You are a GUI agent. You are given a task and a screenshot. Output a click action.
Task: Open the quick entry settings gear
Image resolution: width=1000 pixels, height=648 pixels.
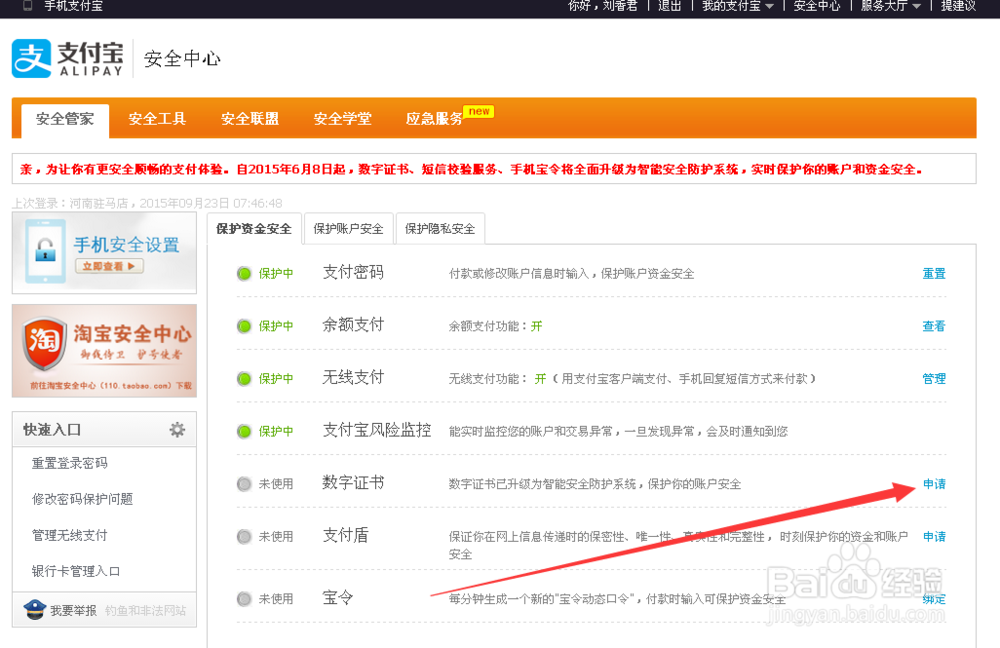[x=177, y=429]
